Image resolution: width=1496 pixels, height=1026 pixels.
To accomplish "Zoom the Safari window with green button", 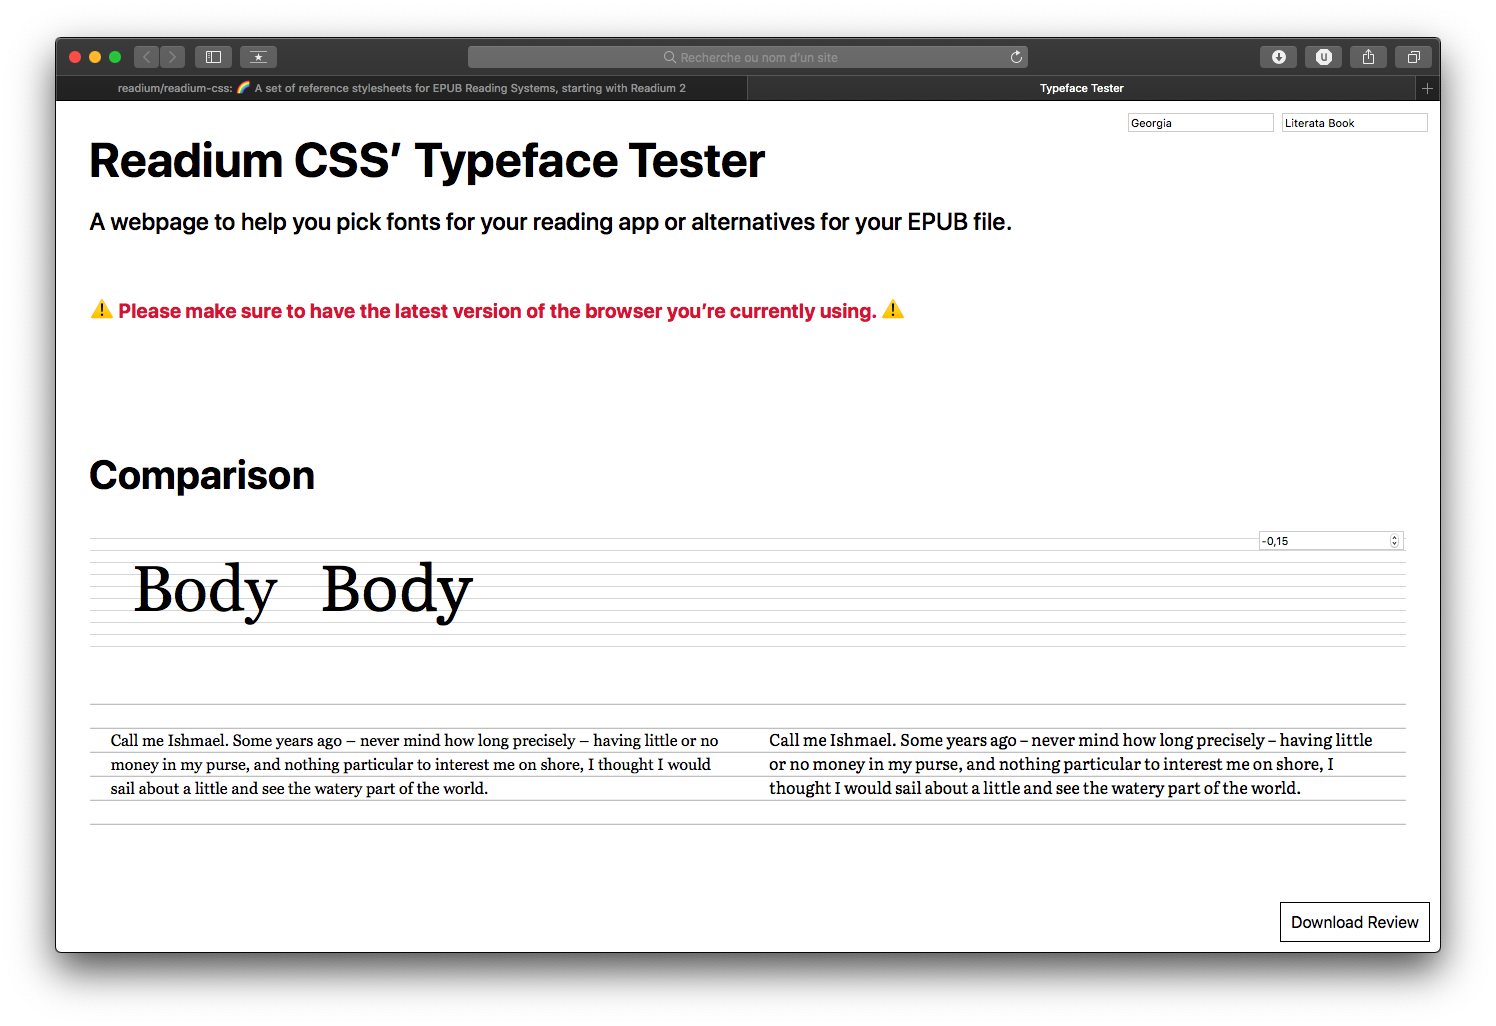I will click(115, 57).
